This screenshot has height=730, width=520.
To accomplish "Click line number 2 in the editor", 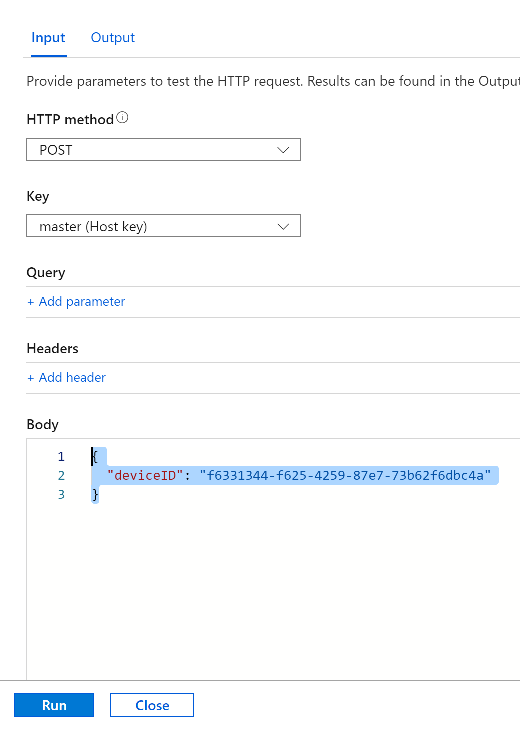I will click(61, 475).
